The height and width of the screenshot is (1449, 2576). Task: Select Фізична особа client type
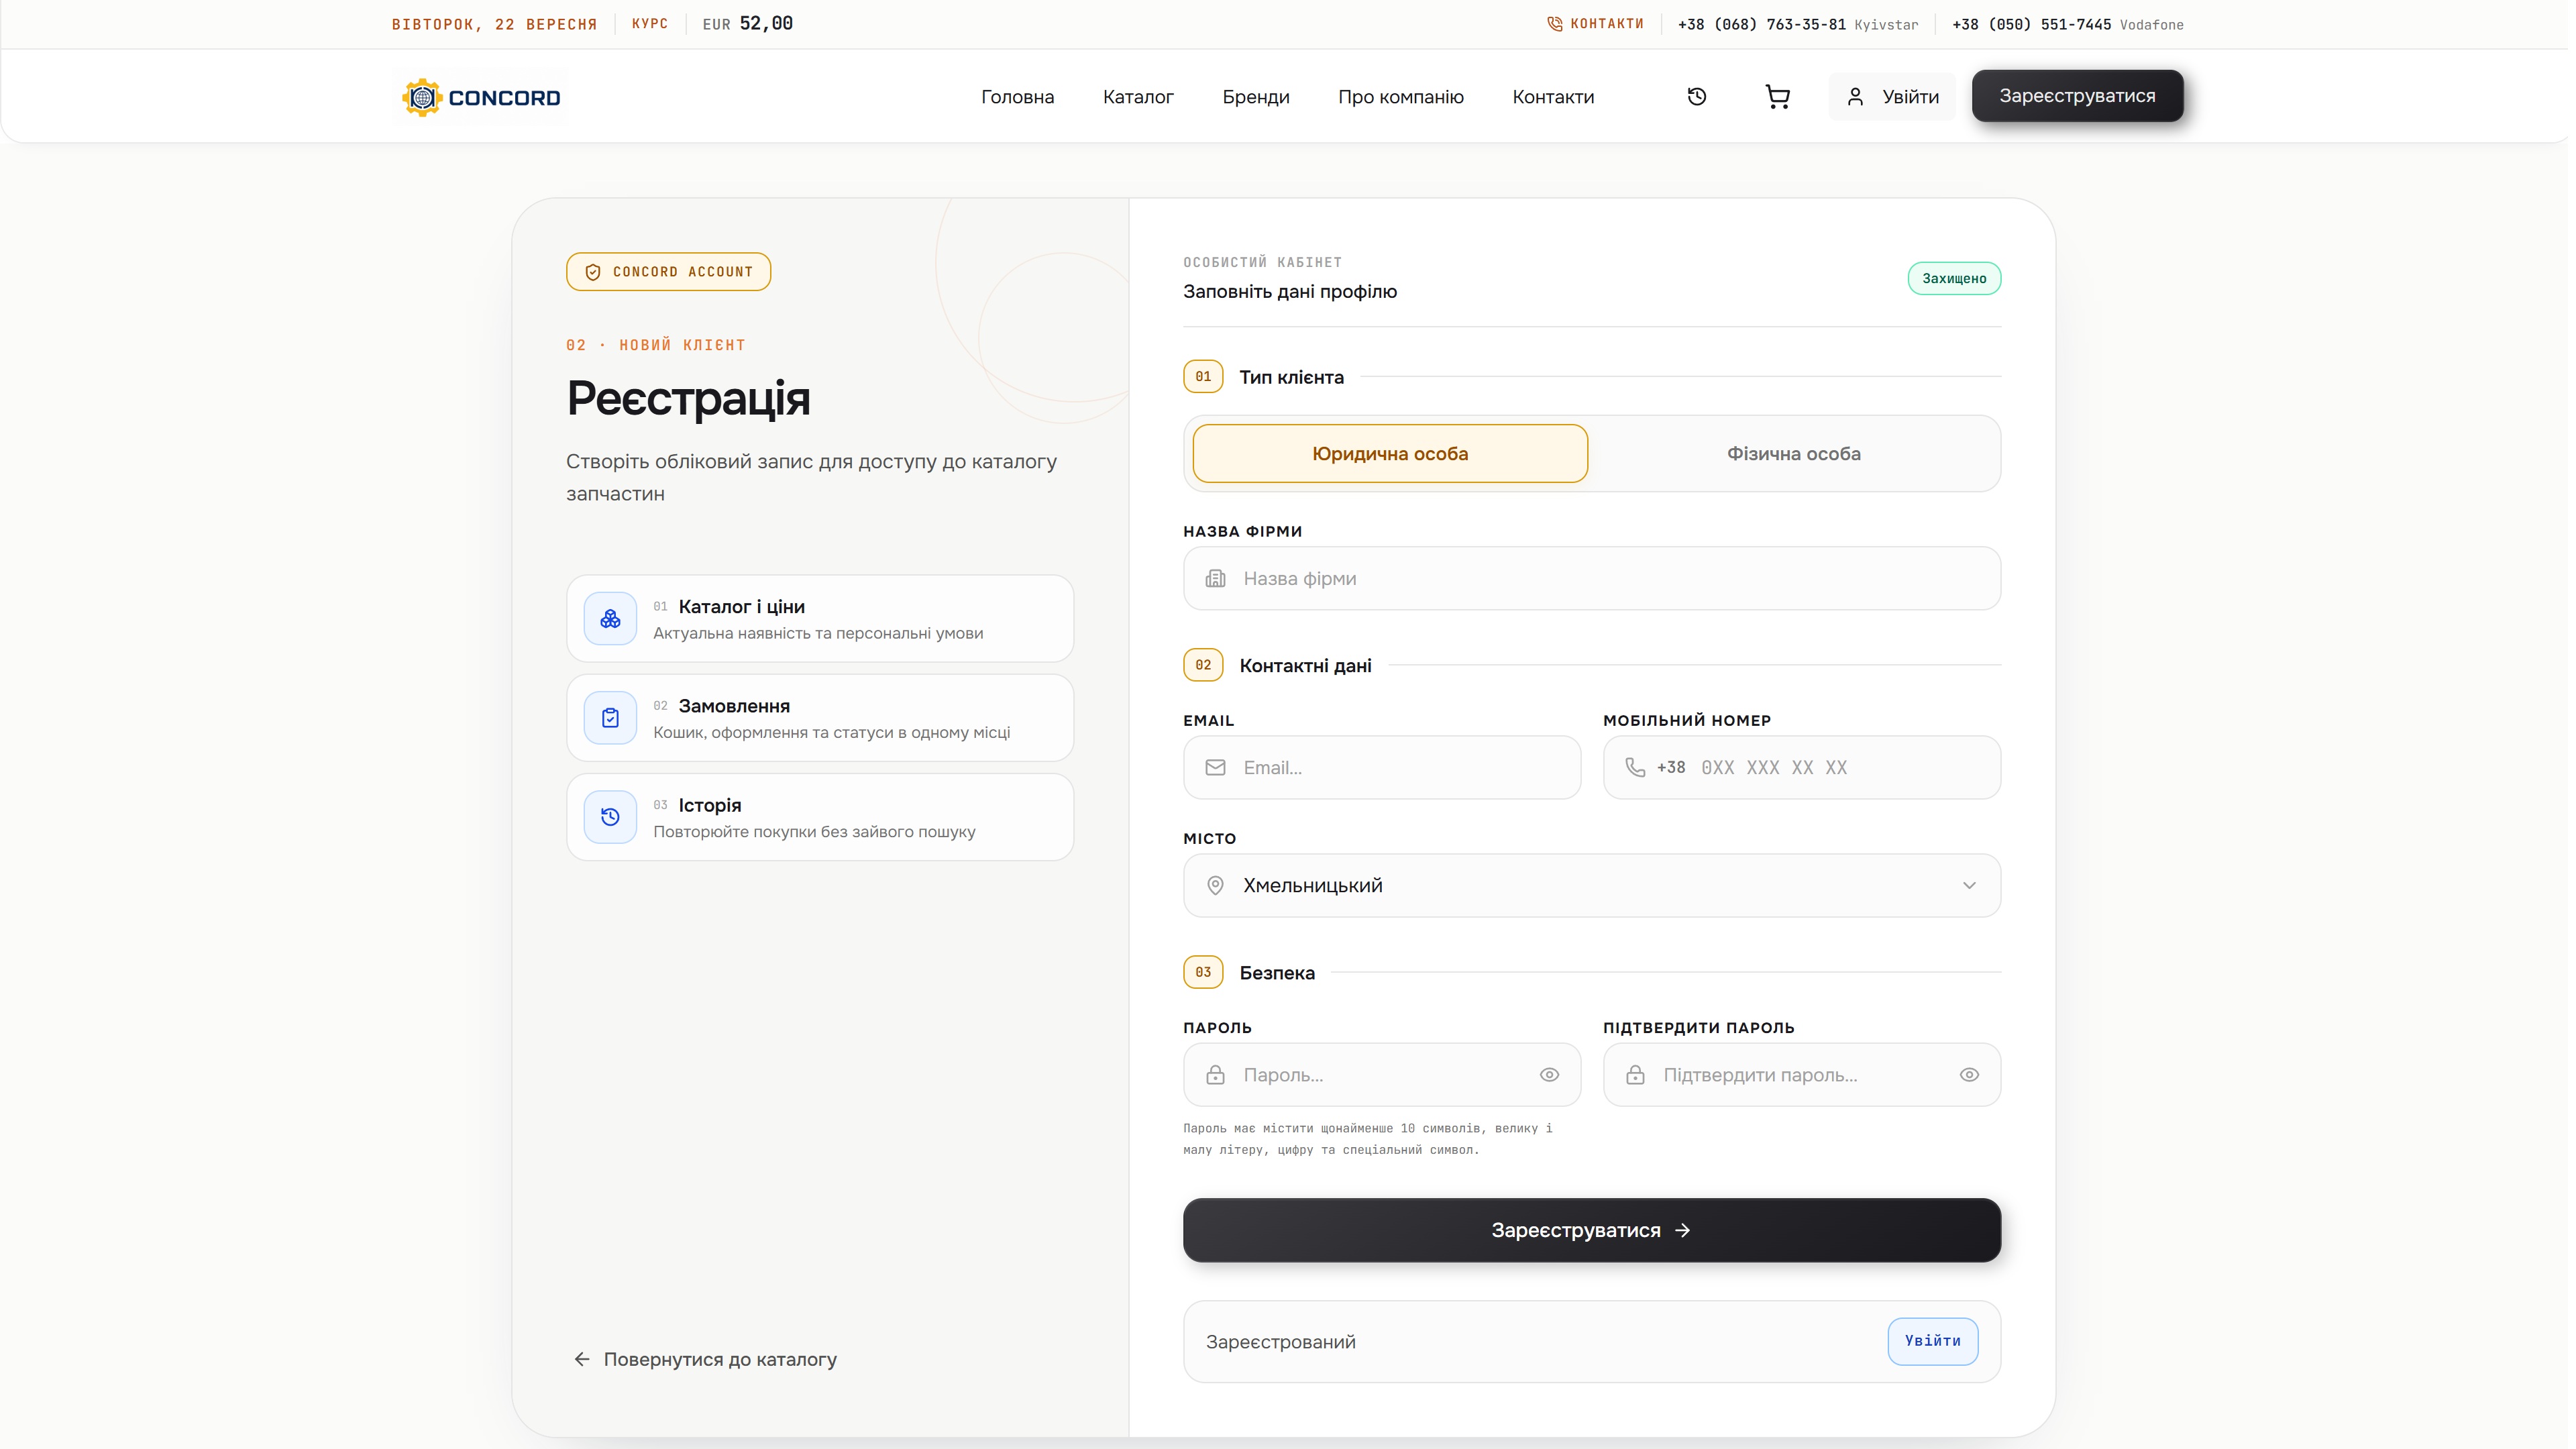(1793, 453)
